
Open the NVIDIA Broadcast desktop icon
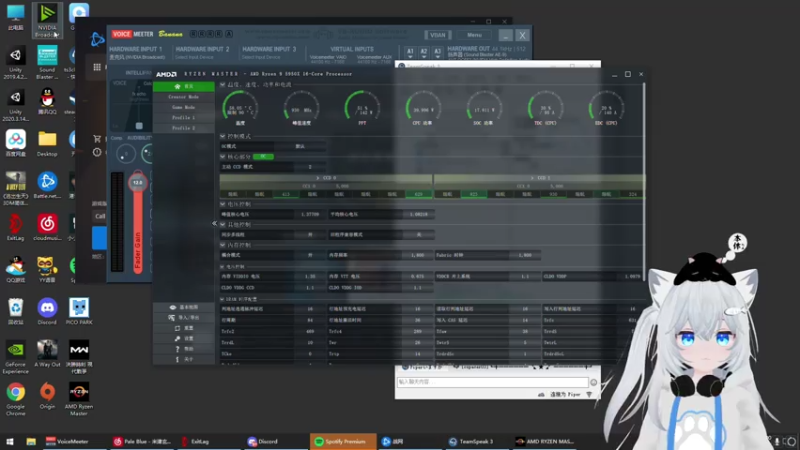pos(47,20)
